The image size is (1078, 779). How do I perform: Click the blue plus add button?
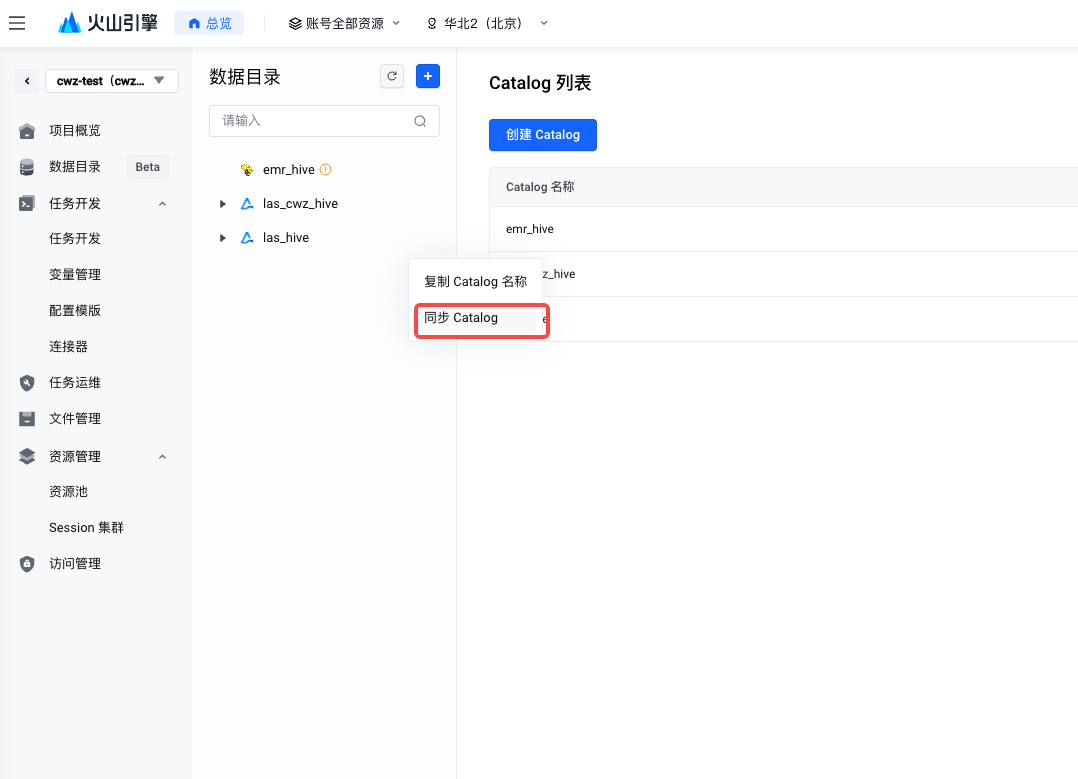[x=428, y=77]
